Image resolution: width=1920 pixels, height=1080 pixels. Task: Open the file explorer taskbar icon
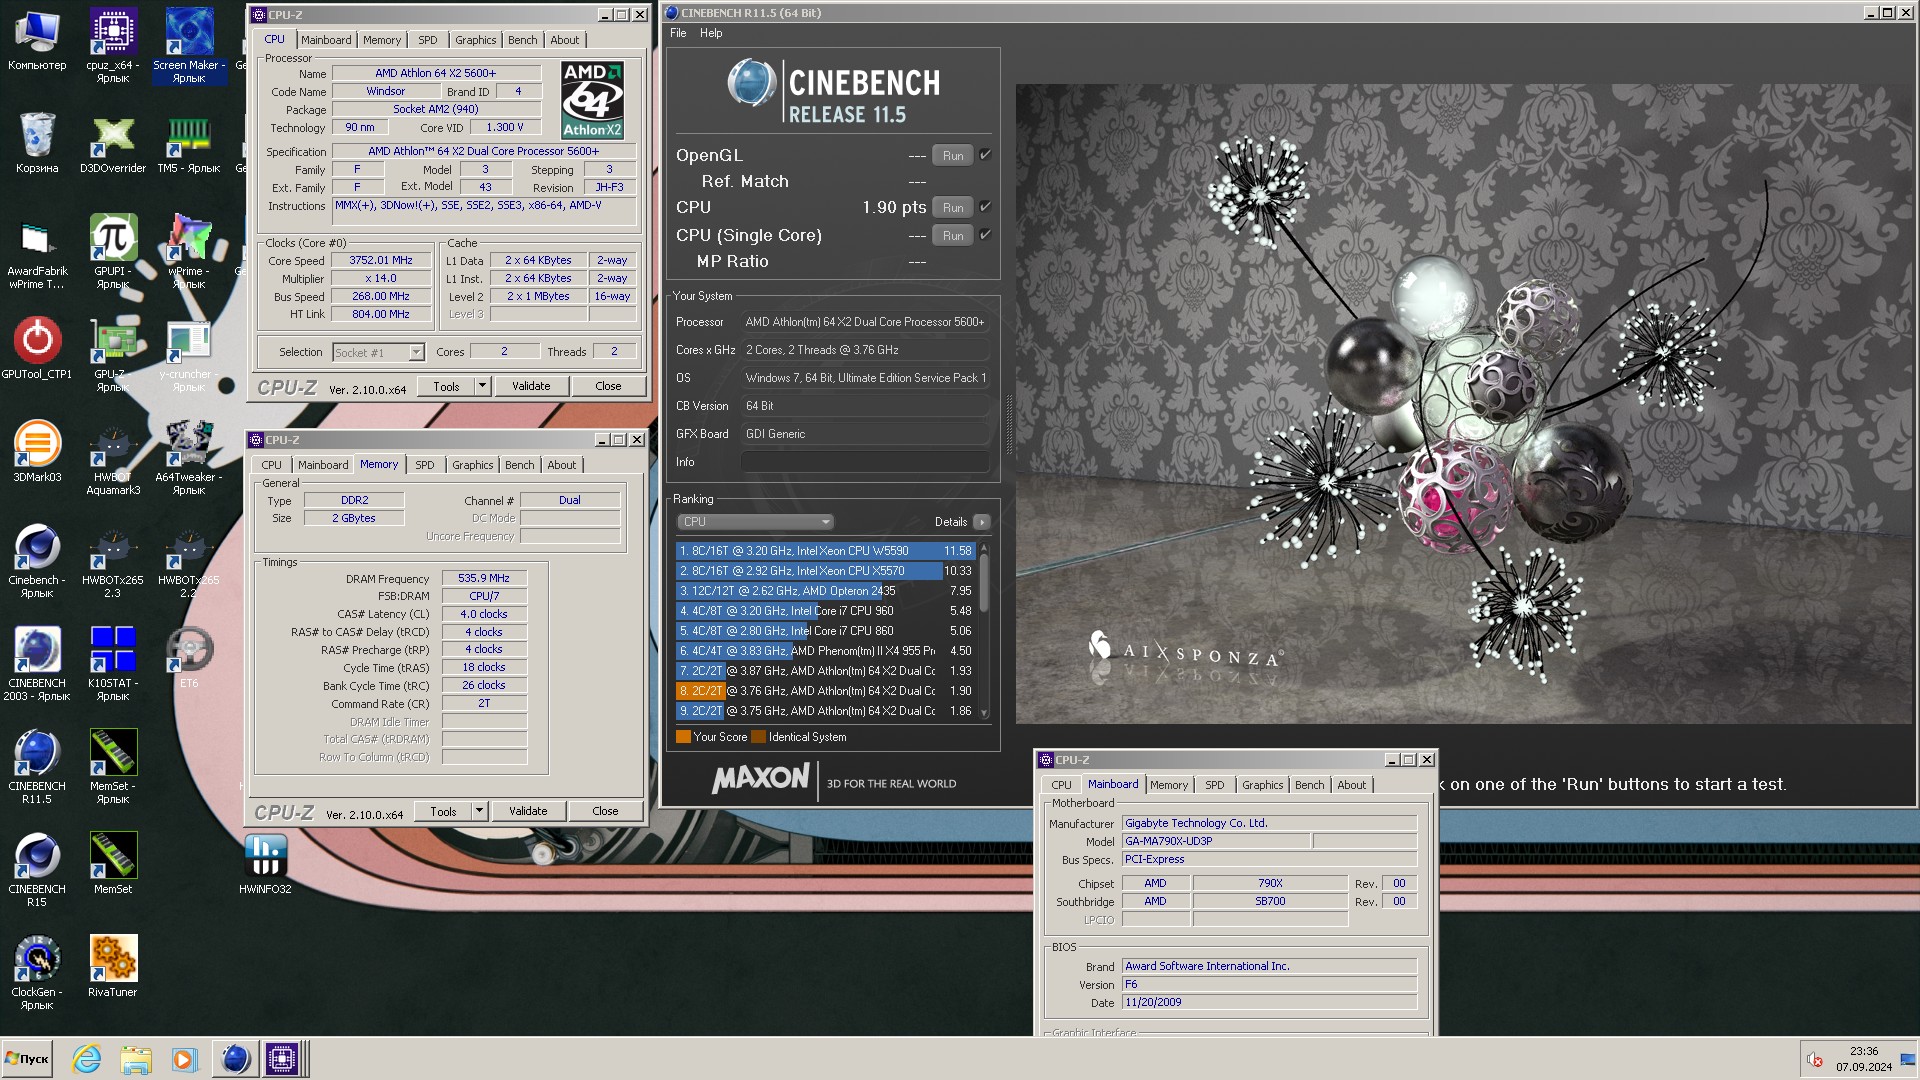[x=136, y=1059]
